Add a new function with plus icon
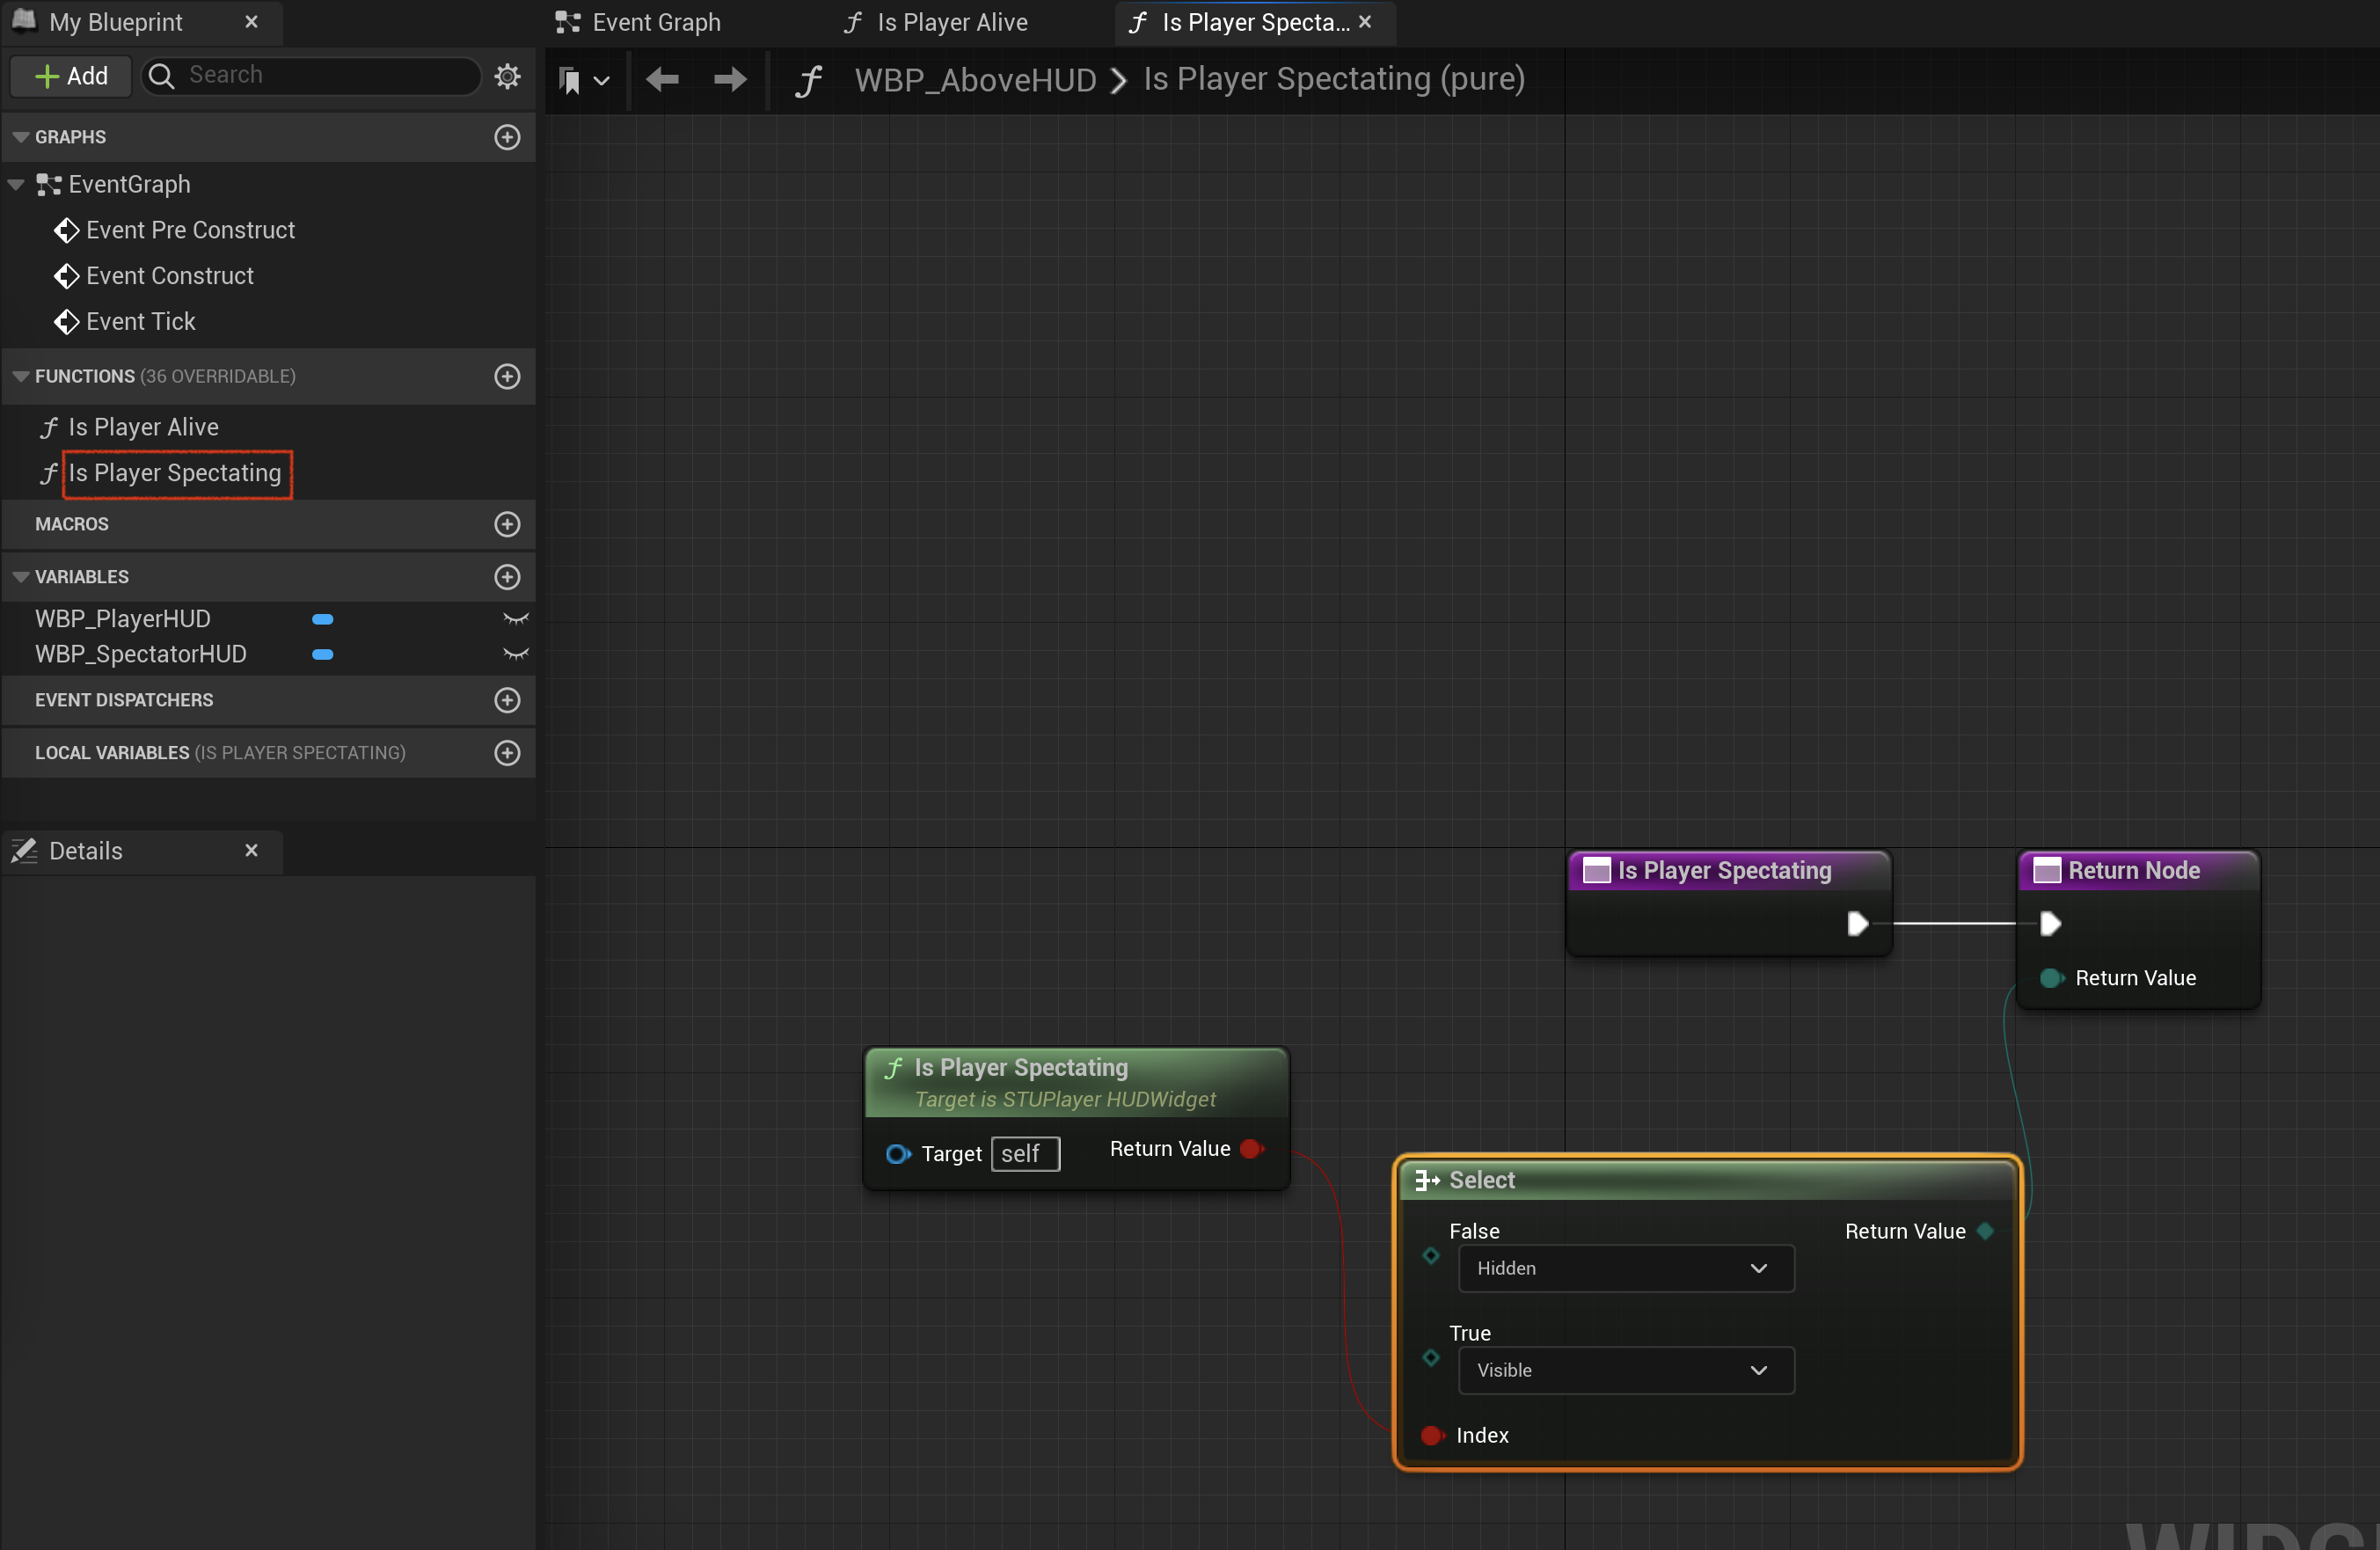2380x1550 pixels. click(x=507, y=376)
